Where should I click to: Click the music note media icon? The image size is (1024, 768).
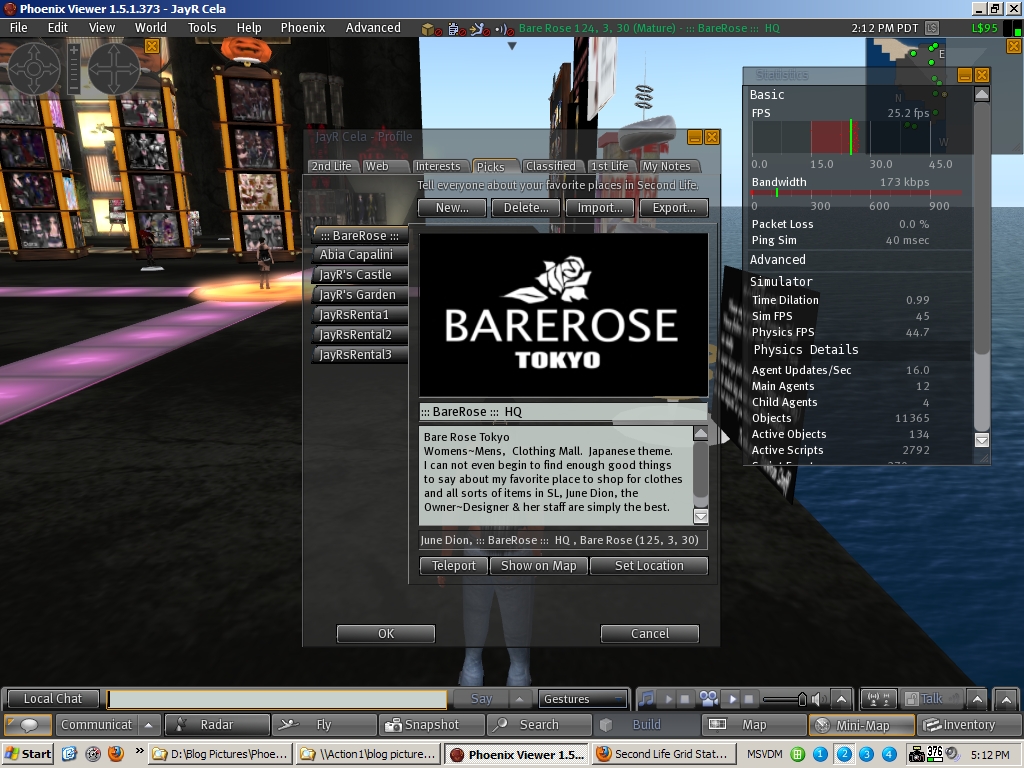tap(647, 699)
